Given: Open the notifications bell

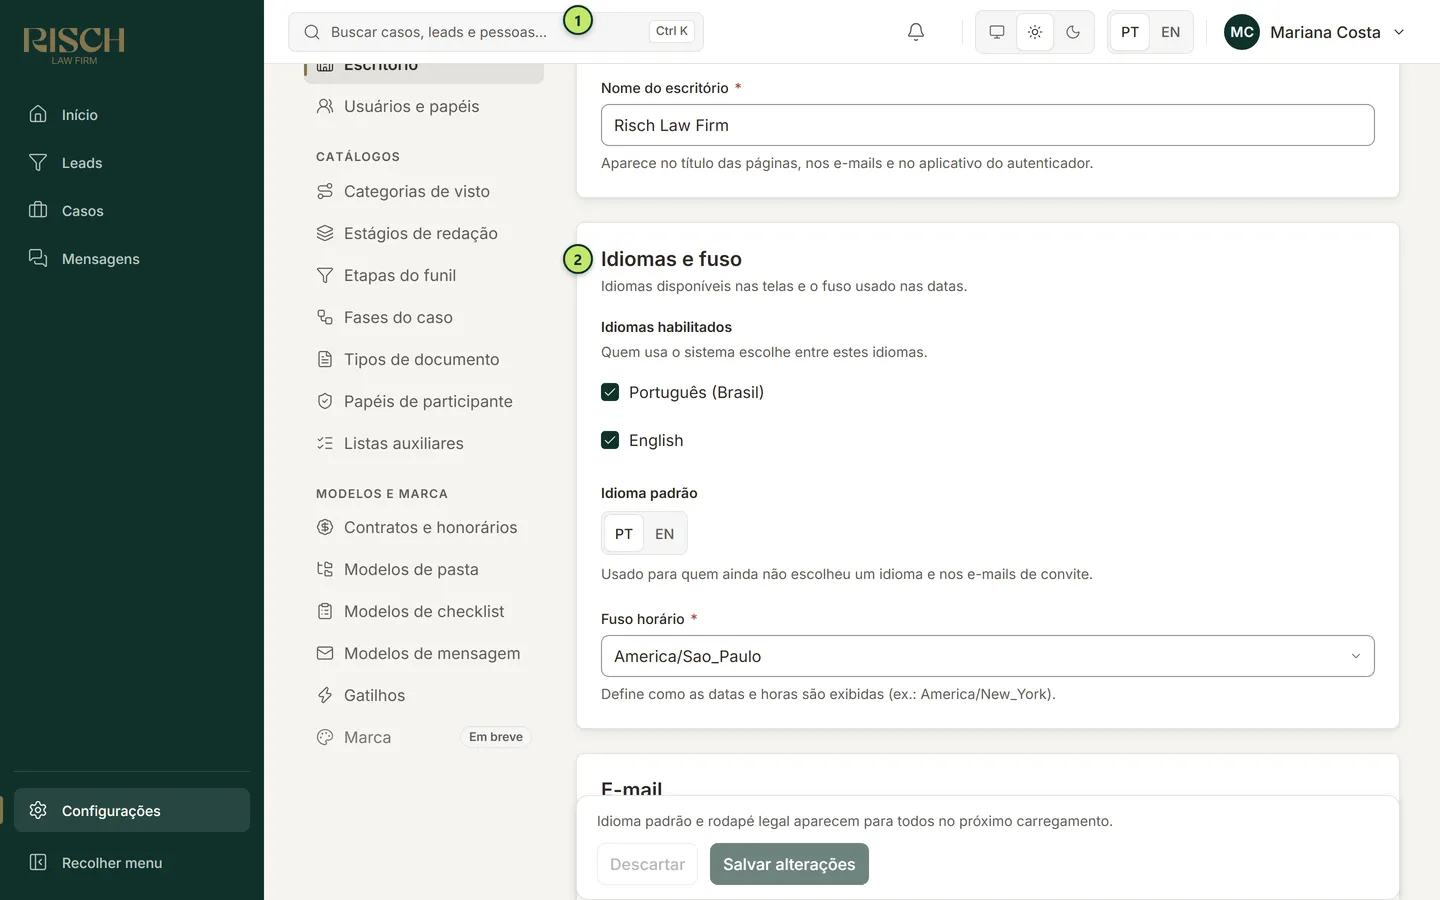Looking at the screenshot, I should pos(916,32).
